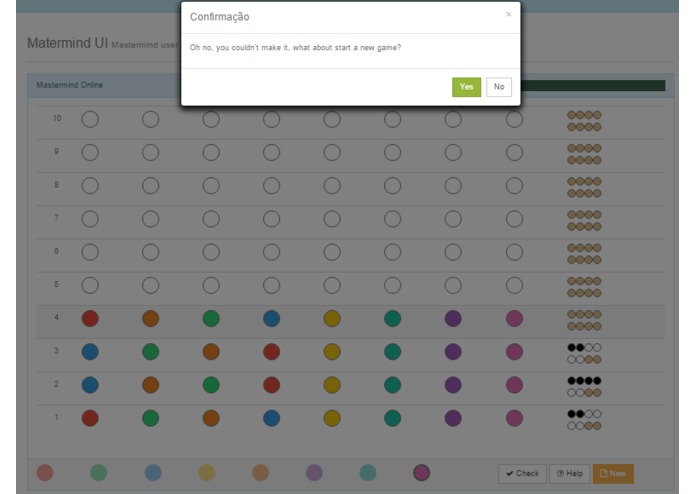Click Yes to start a new game
Image resolution: width=695 pixels, height=494 pixels.
[466, 87]
